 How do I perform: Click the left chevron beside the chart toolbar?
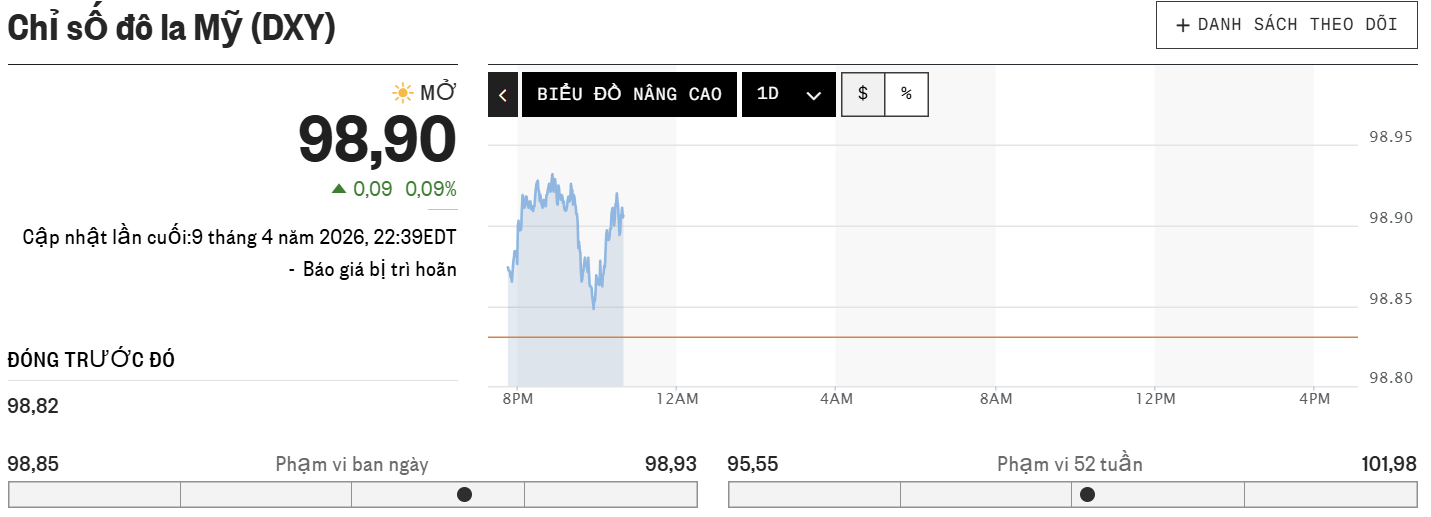[x=503, y=95]
